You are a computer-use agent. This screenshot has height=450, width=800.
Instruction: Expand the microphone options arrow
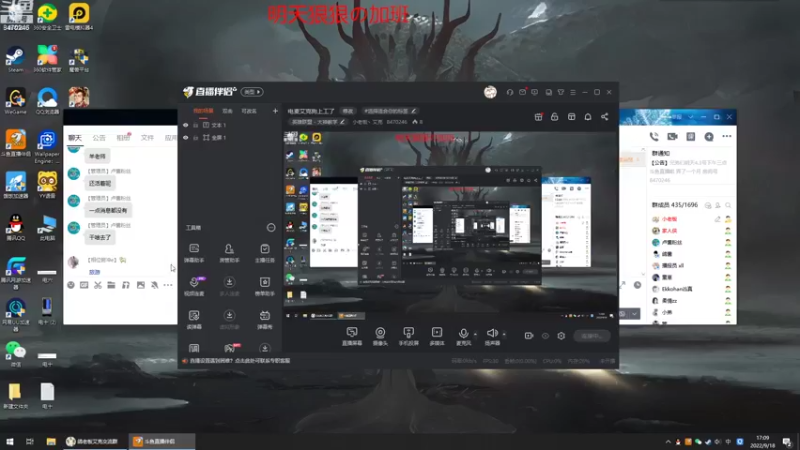[x=476, y=334]
